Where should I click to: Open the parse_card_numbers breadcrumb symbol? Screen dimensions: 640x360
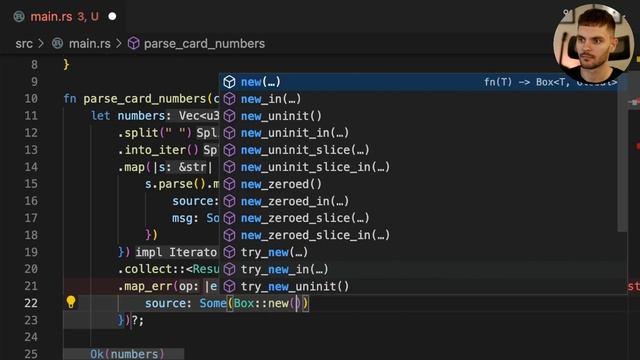pos(204,44)
